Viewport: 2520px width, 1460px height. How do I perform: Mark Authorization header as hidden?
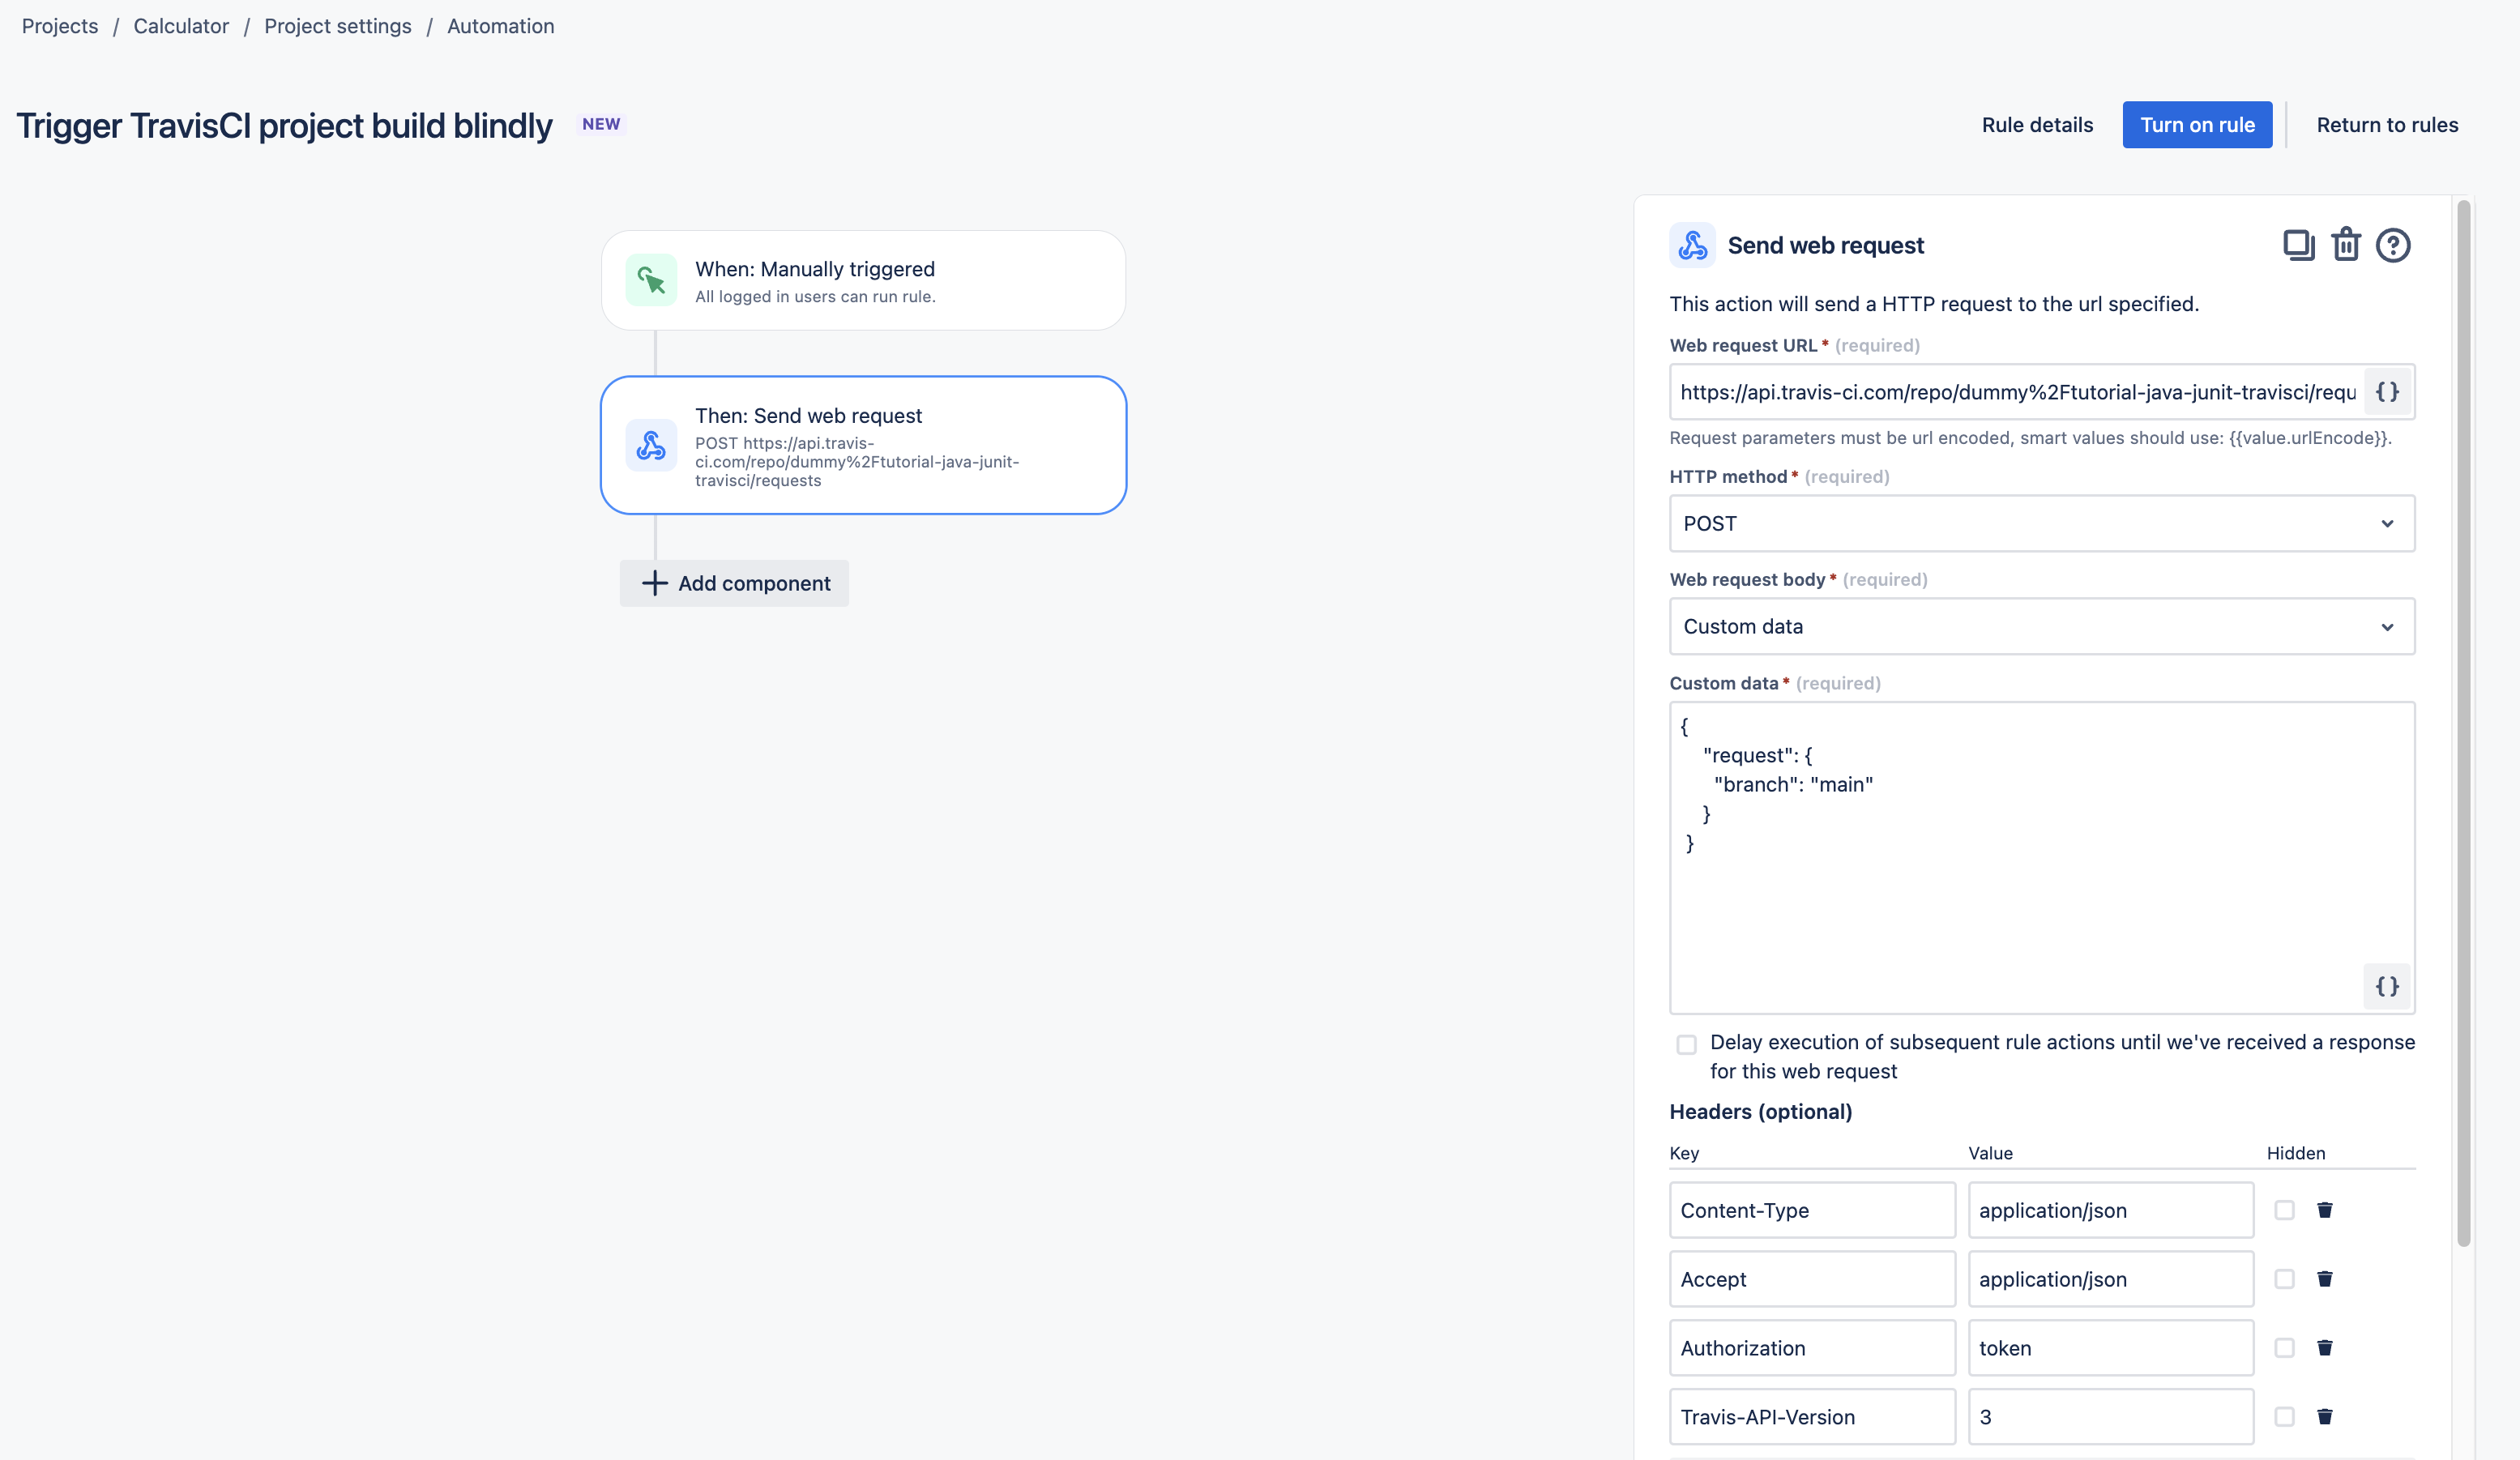[x=2285, y=1348]
